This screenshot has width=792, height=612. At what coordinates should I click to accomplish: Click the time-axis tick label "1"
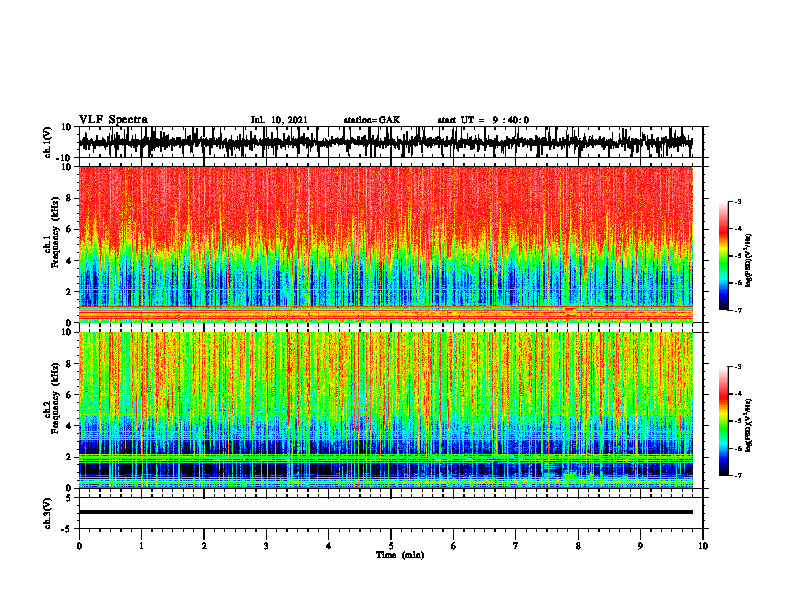pos(141,546)
